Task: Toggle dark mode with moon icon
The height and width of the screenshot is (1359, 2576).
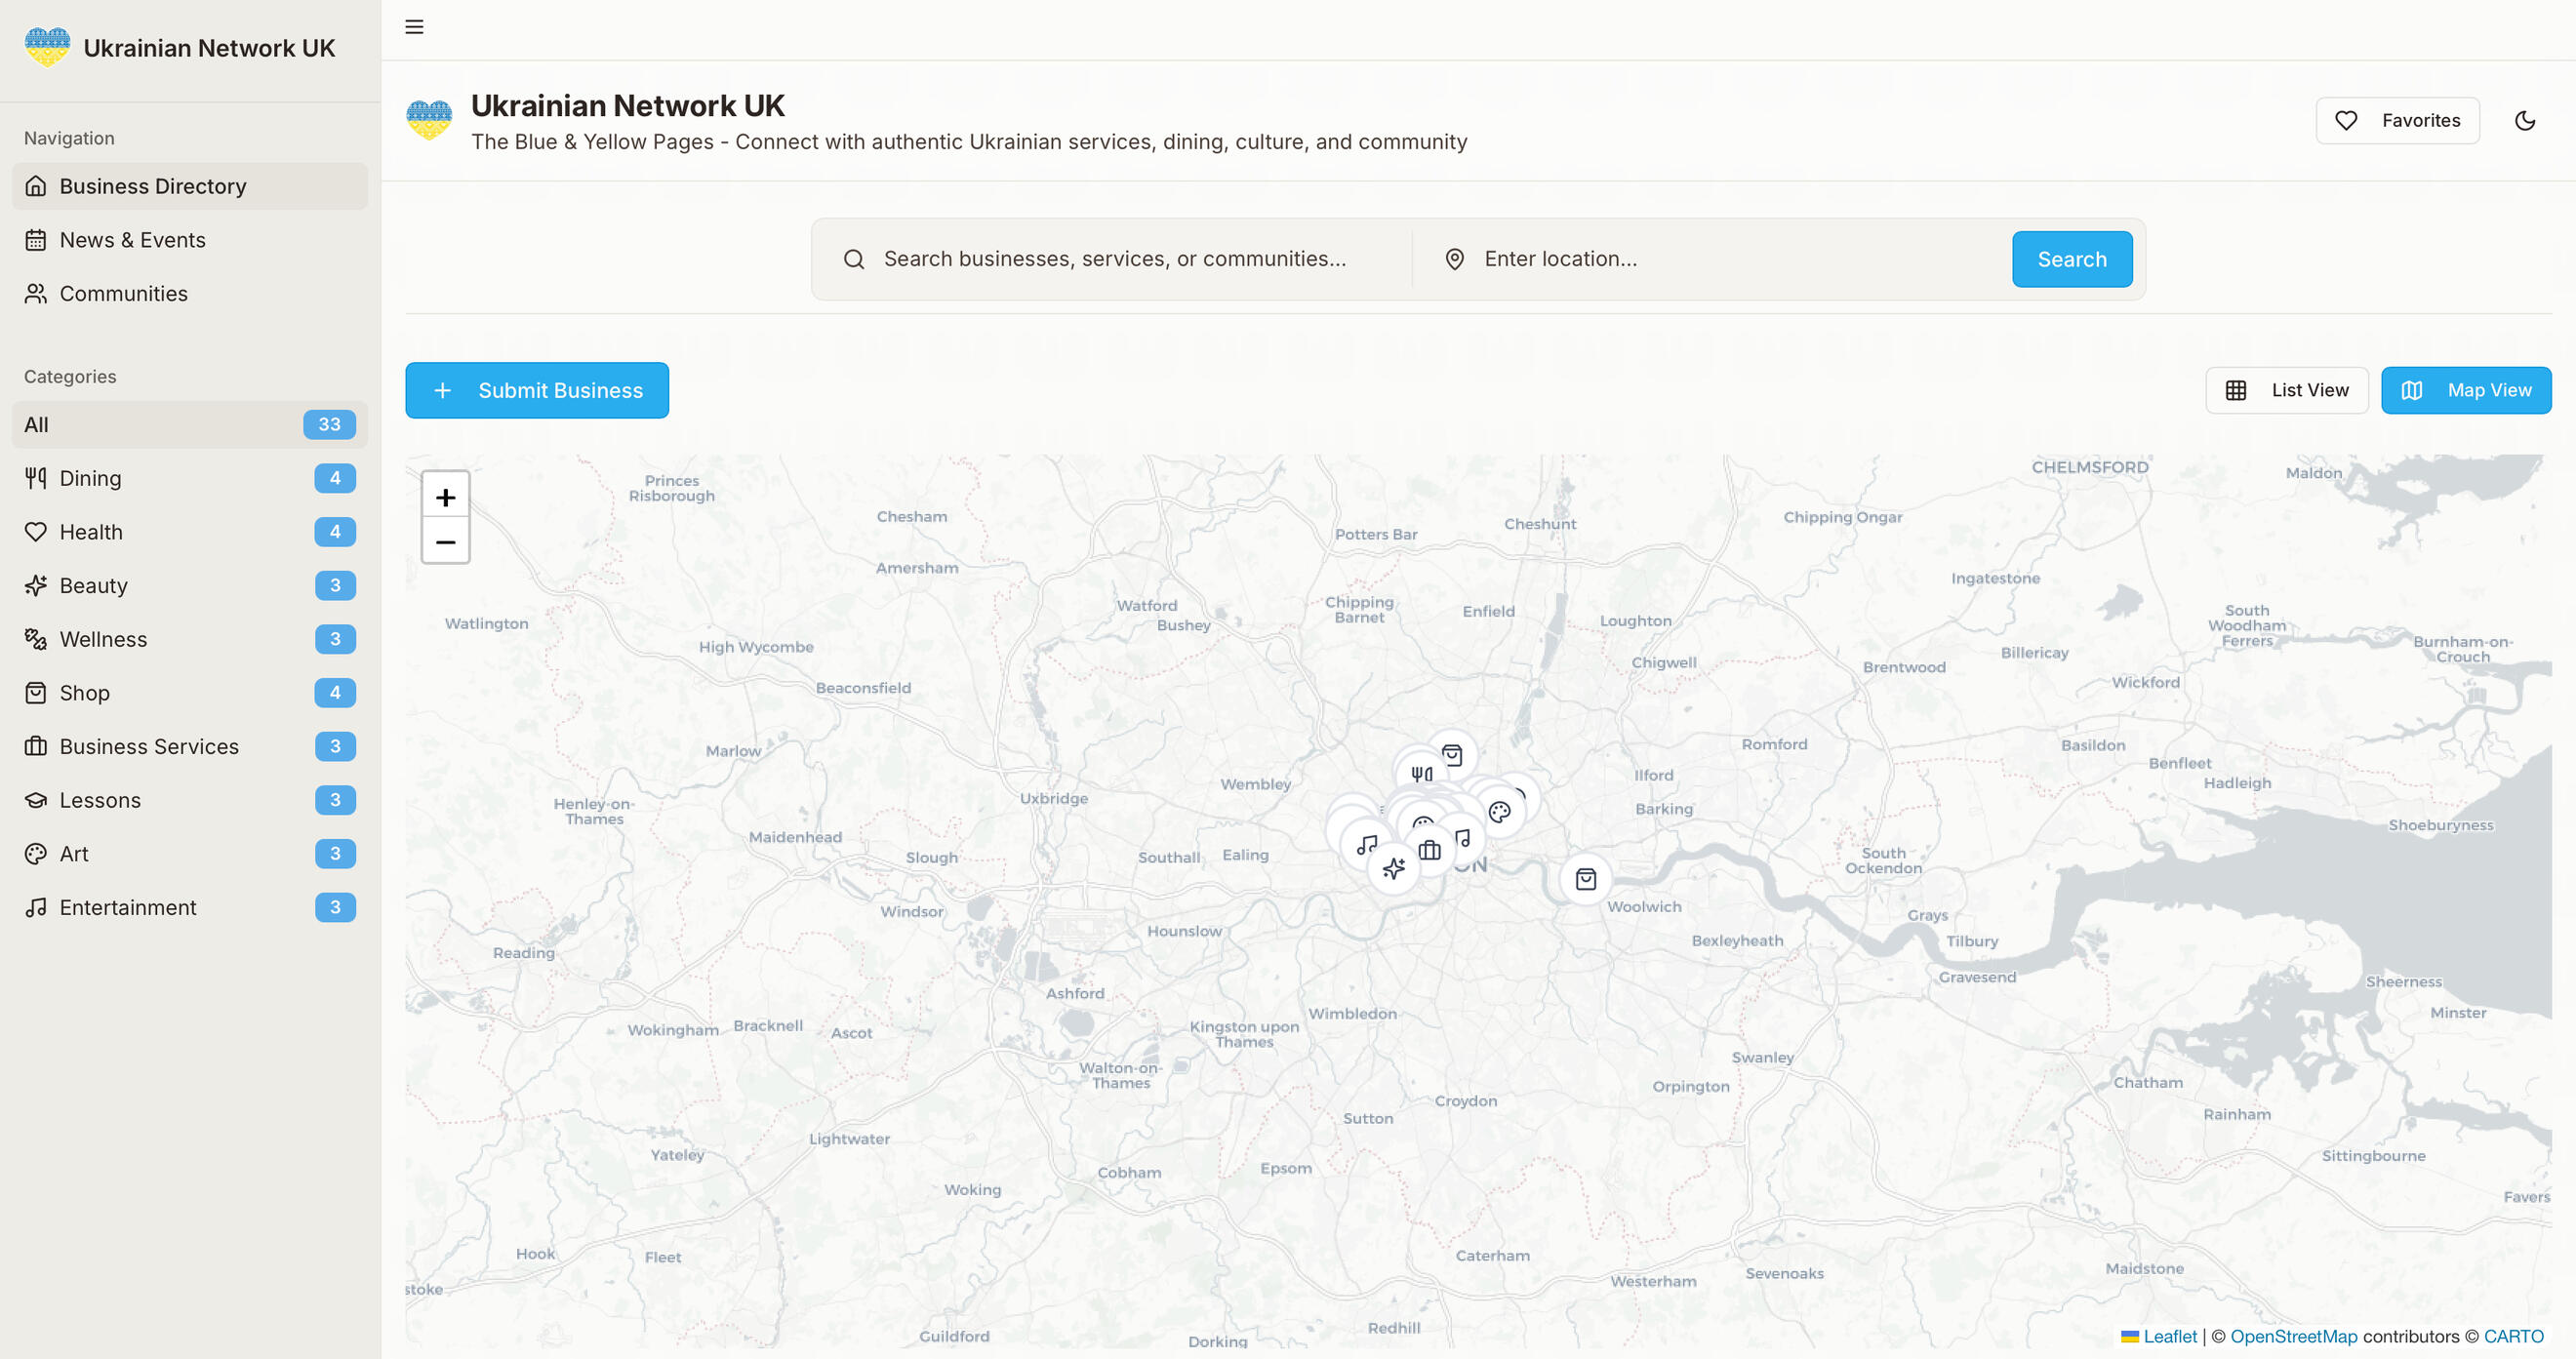Action: point(2524,120)
